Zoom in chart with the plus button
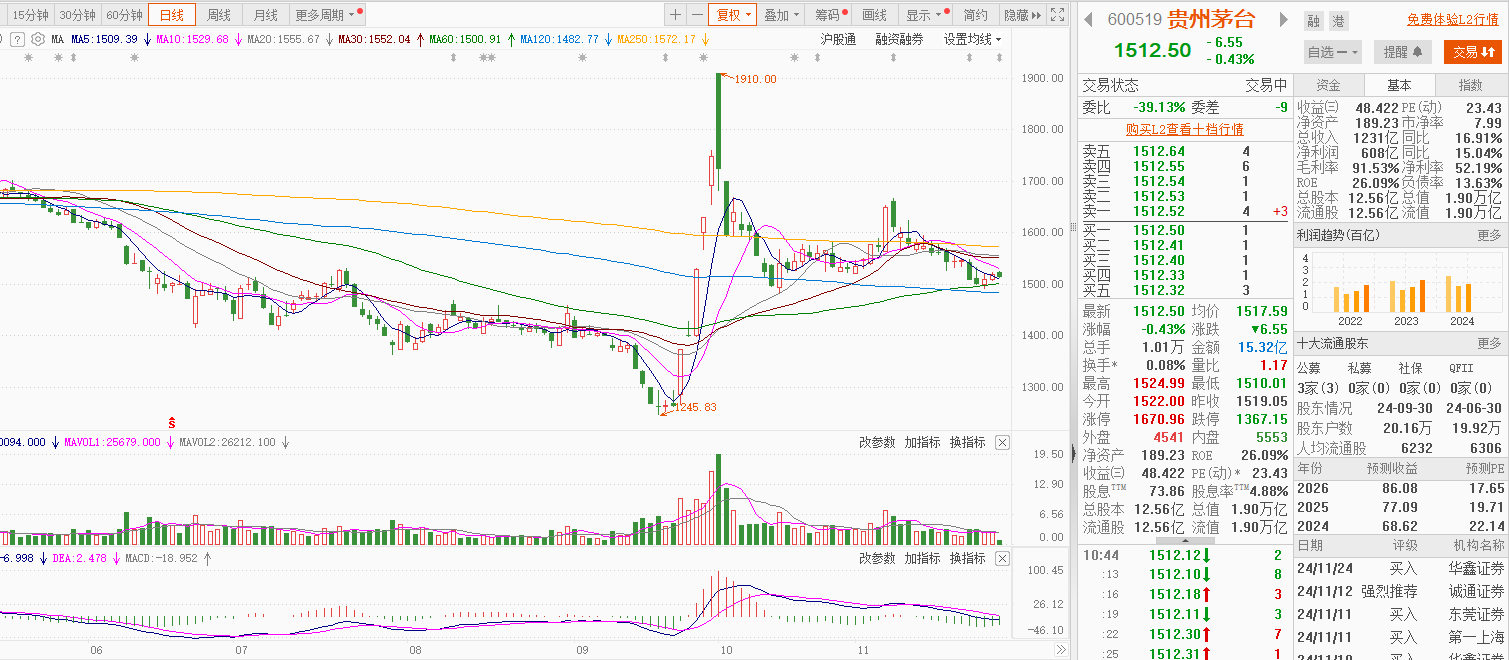The image size is (1509, 660). [675, 15]
